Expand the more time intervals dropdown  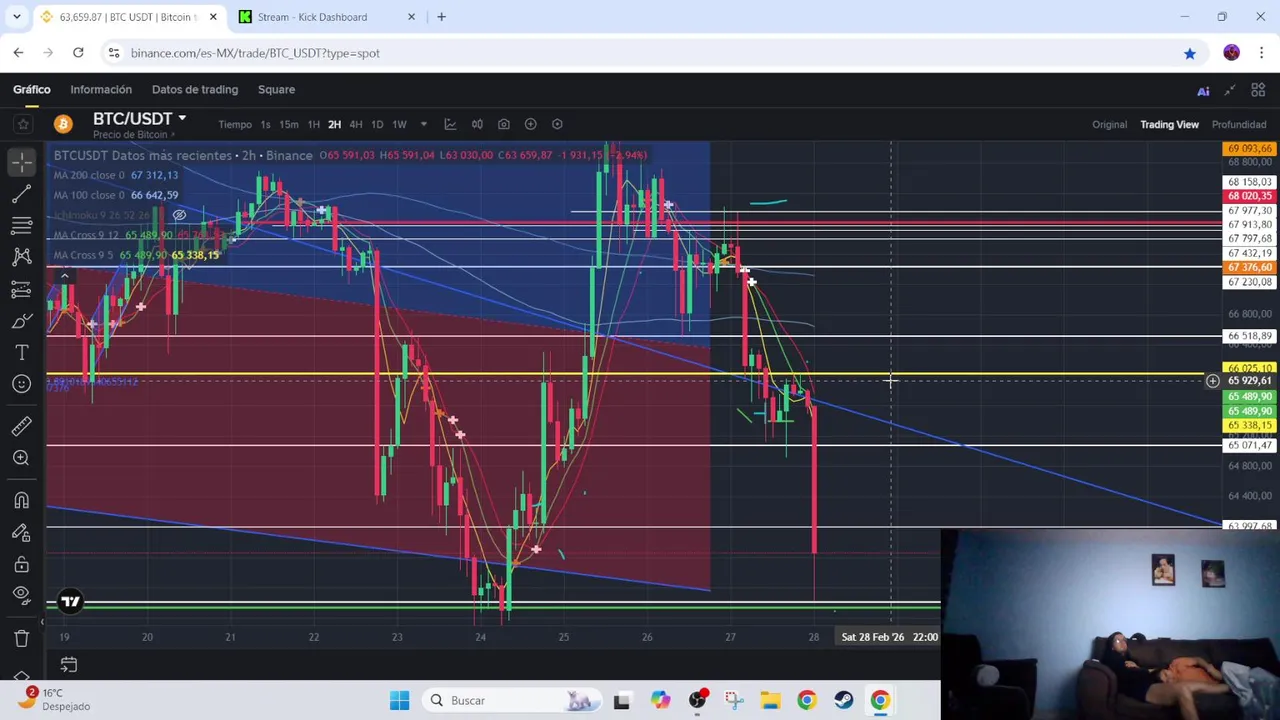(x=423, y=124)
